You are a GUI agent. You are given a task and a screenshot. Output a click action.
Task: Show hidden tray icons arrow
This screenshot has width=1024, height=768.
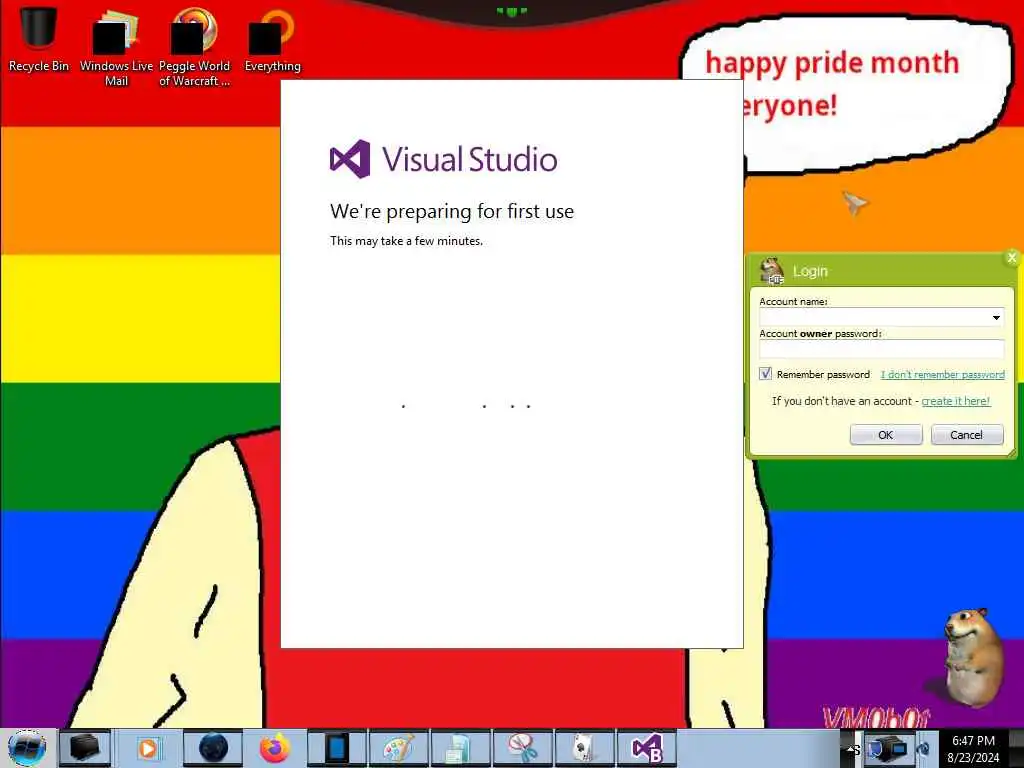[852, 749]
